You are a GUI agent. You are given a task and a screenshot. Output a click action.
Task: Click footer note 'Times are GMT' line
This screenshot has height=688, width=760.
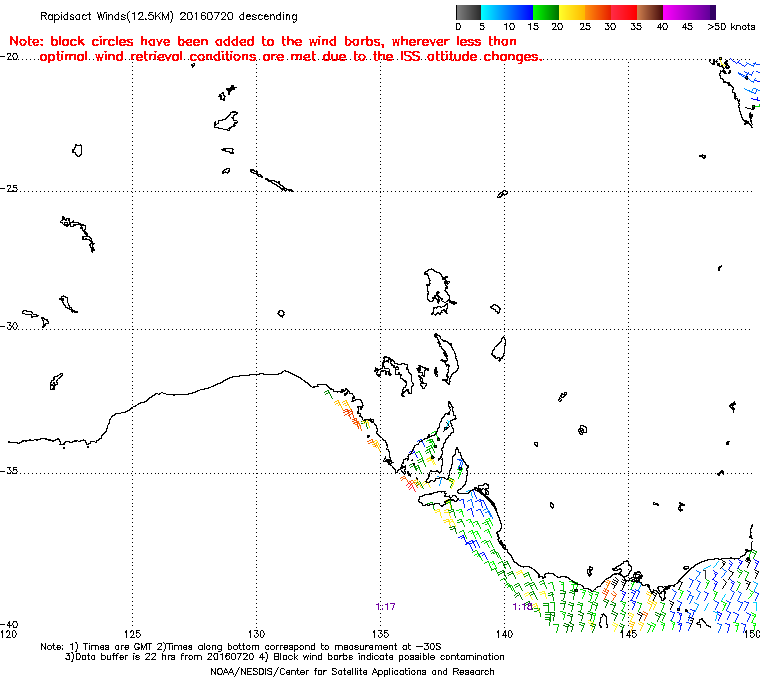pyautogui.click(x=241, y=646)
